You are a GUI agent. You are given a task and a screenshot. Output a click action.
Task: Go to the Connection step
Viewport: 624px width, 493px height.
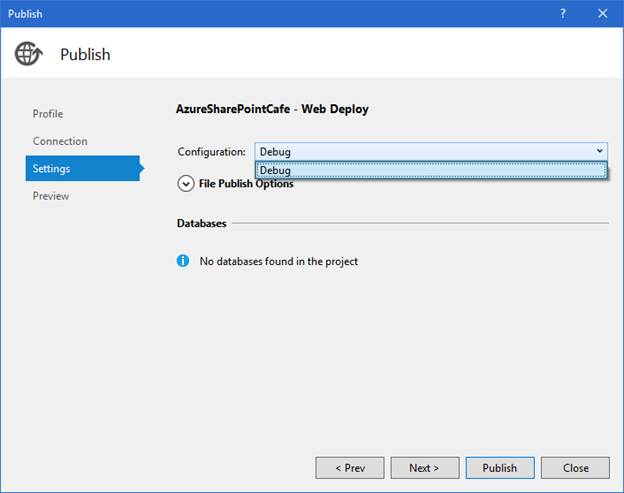pyautogui.click(x=60, y=141)
